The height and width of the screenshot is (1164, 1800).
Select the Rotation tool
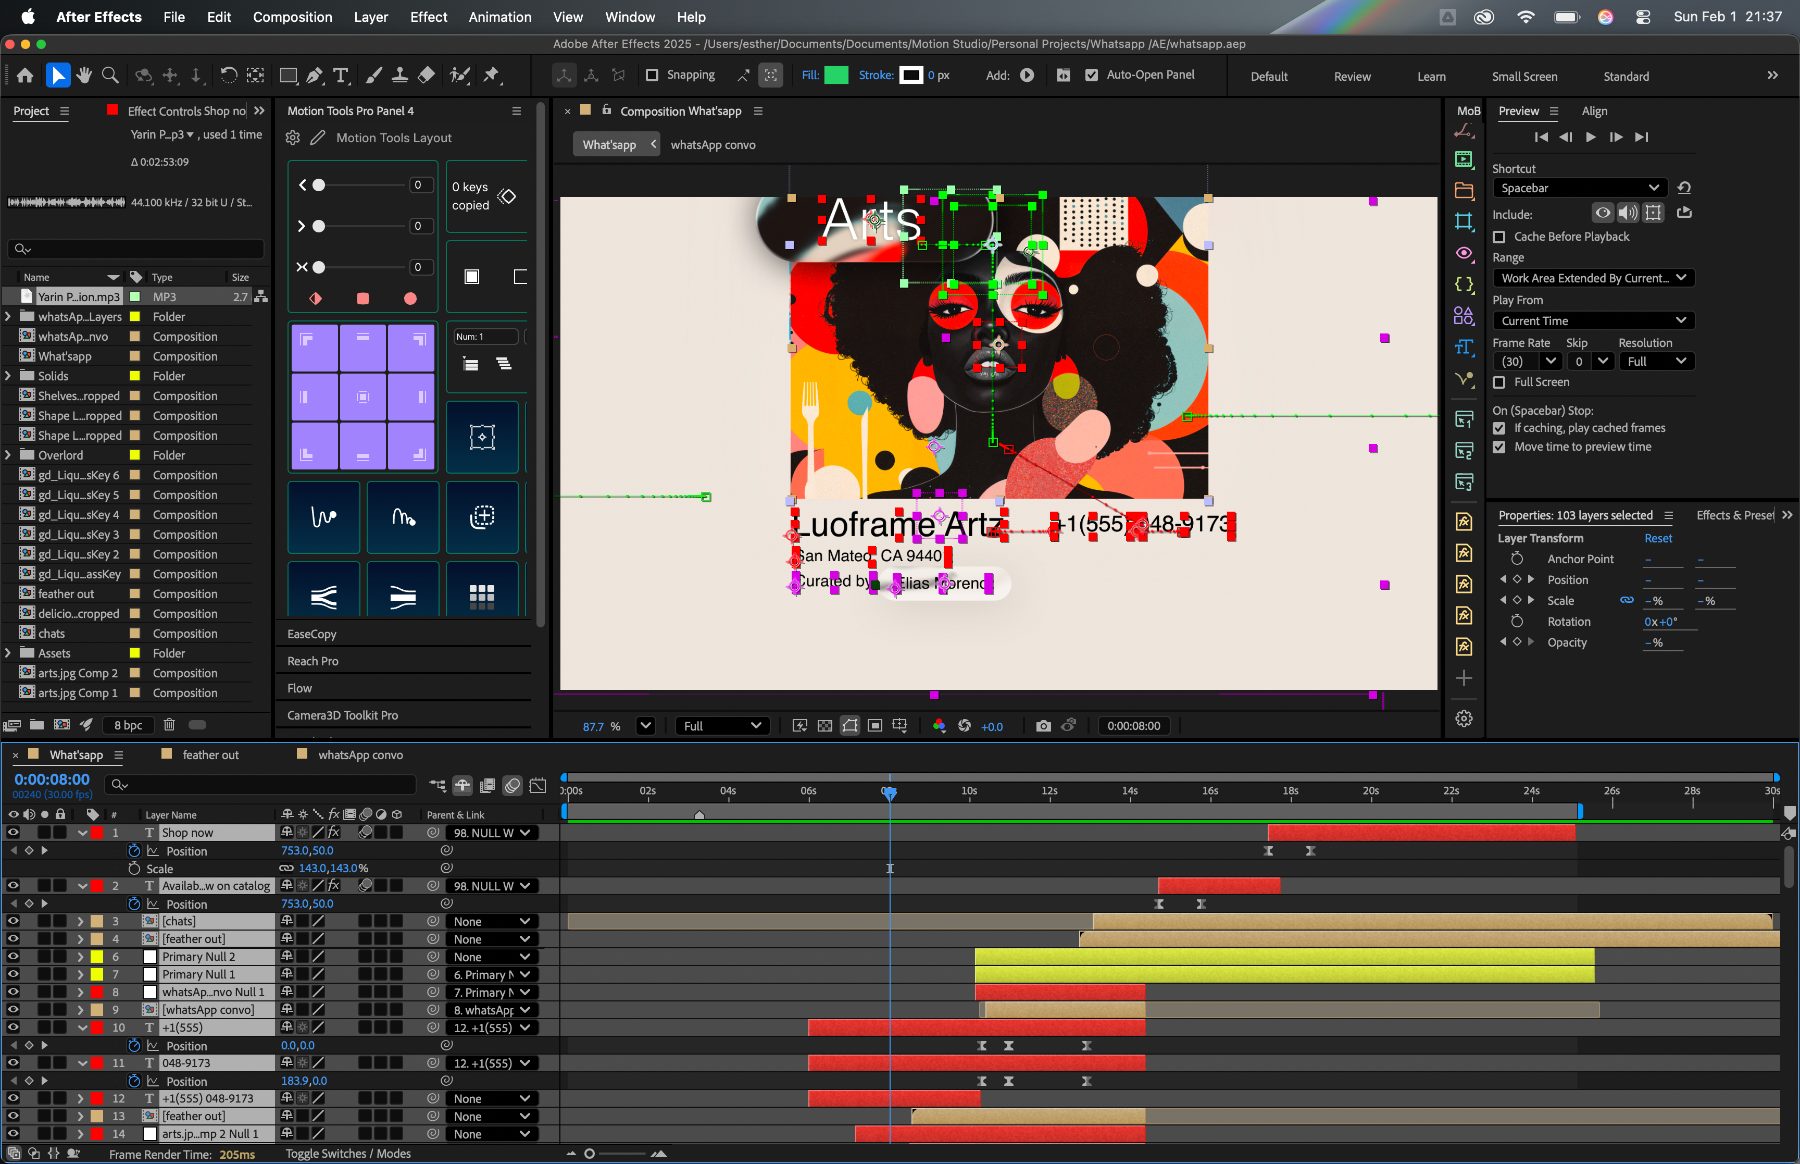point(229,75)
